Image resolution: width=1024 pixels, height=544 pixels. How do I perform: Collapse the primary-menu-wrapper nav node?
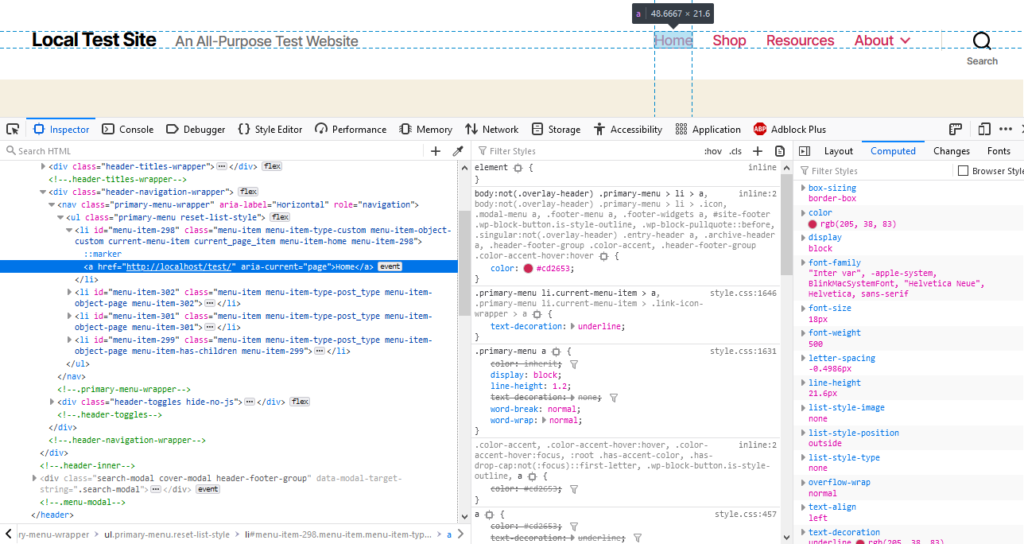tap(52, 204)
